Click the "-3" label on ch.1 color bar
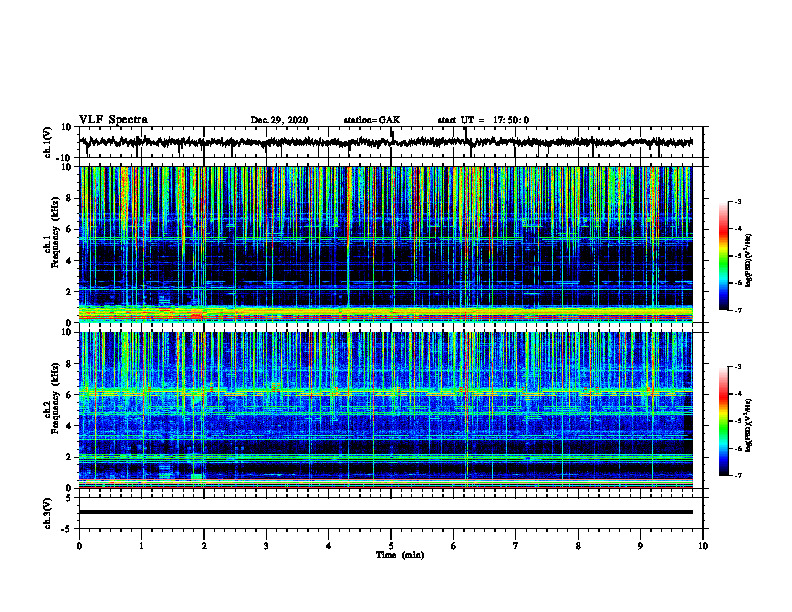 pos(737,202)
